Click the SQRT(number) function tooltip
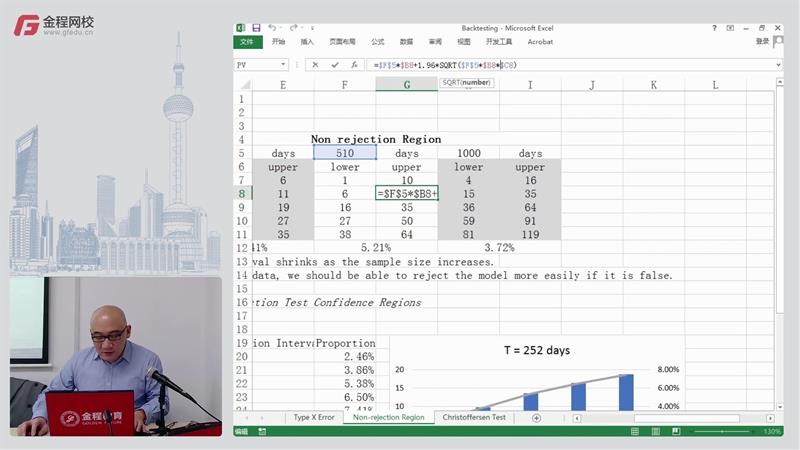Screen dimensions: 800x450 point(466,83)
